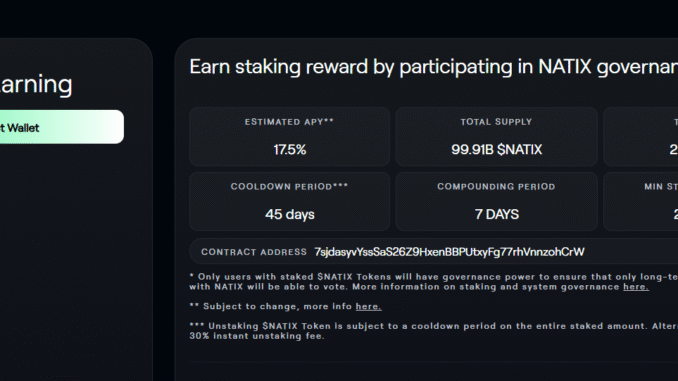
Task: Open 'here' link after Subject to change
Action: point(368,306)
